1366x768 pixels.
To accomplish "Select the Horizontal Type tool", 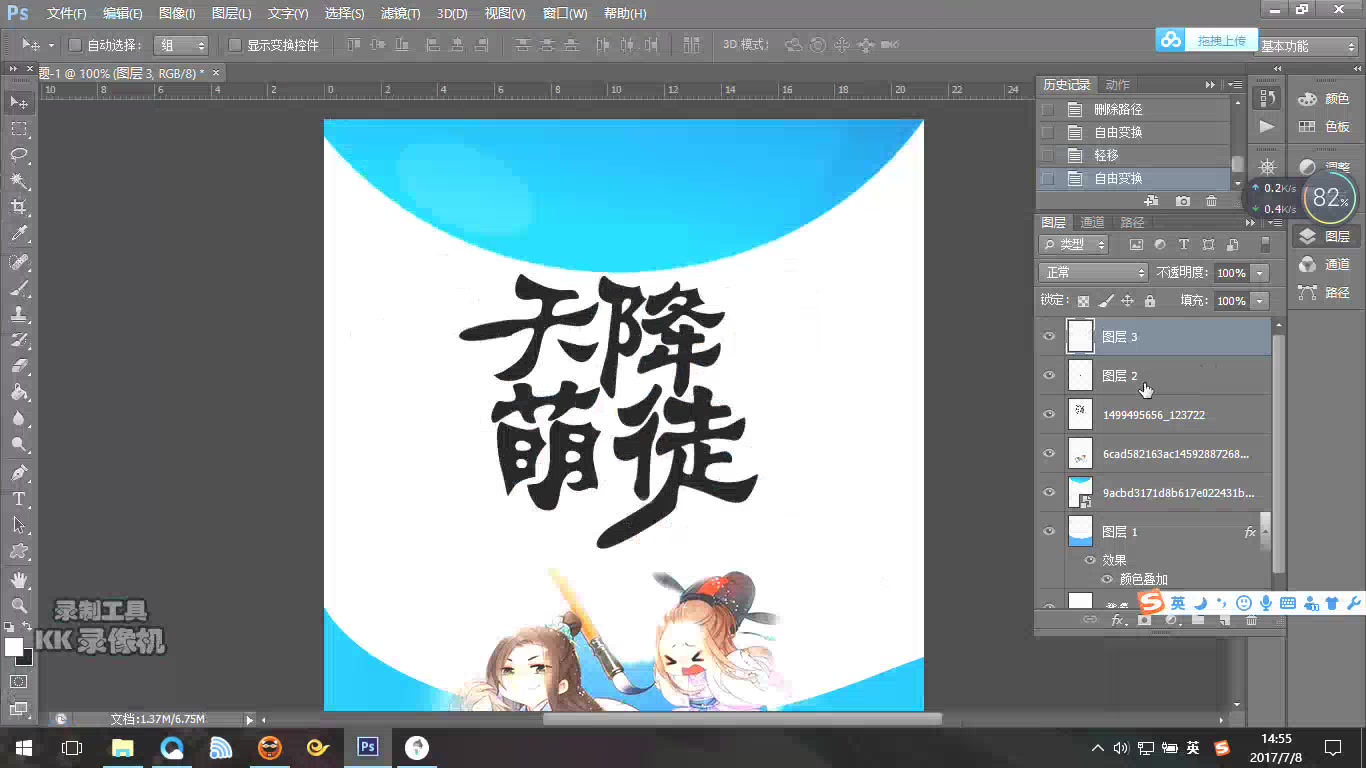I will pos(19,498).
